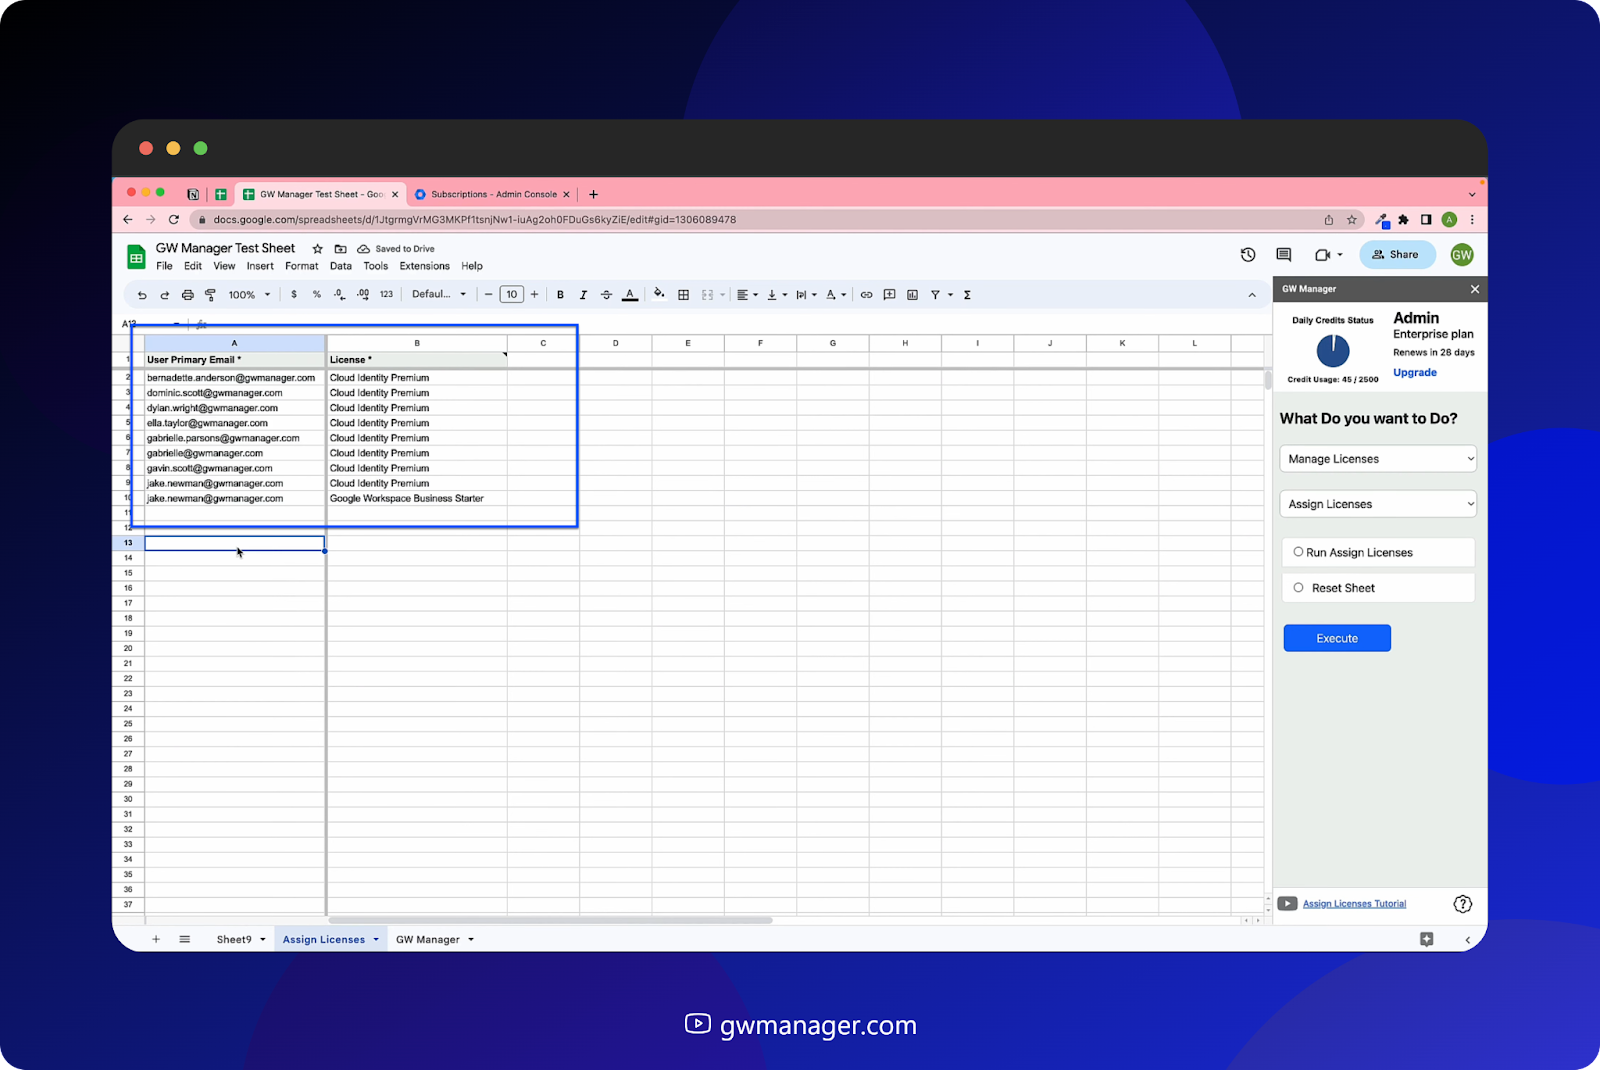
Task: Insert chart from toolbar
Action: click(912, 295)
